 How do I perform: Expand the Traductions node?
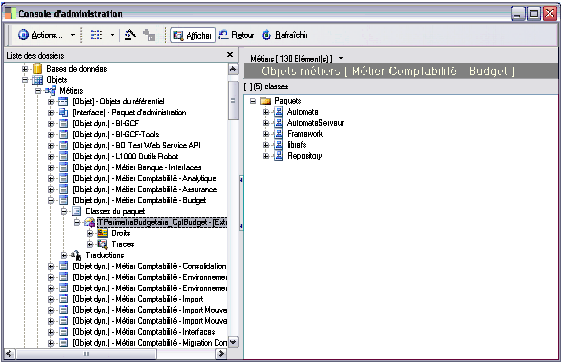click(64, 255)
